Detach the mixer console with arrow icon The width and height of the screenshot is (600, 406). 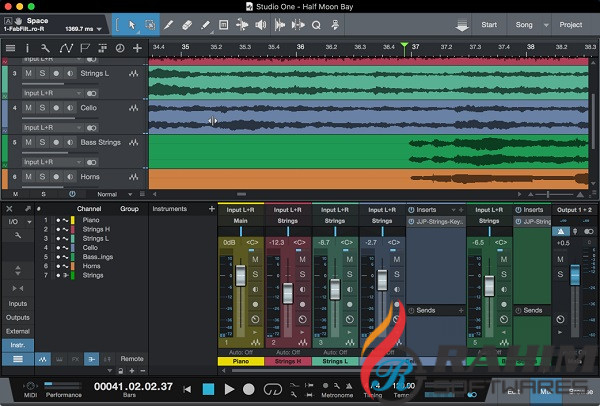pyautogui.click(x=28, y=209)
